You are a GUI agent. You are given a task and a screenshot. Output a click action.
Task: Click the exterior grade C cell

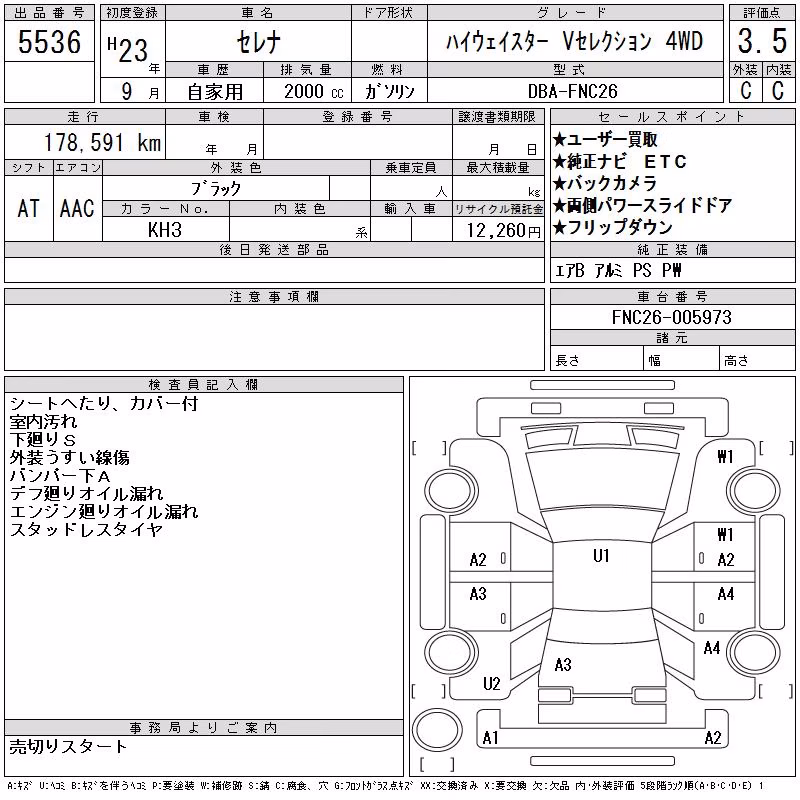pyautogui.click(x=745, y=91)
